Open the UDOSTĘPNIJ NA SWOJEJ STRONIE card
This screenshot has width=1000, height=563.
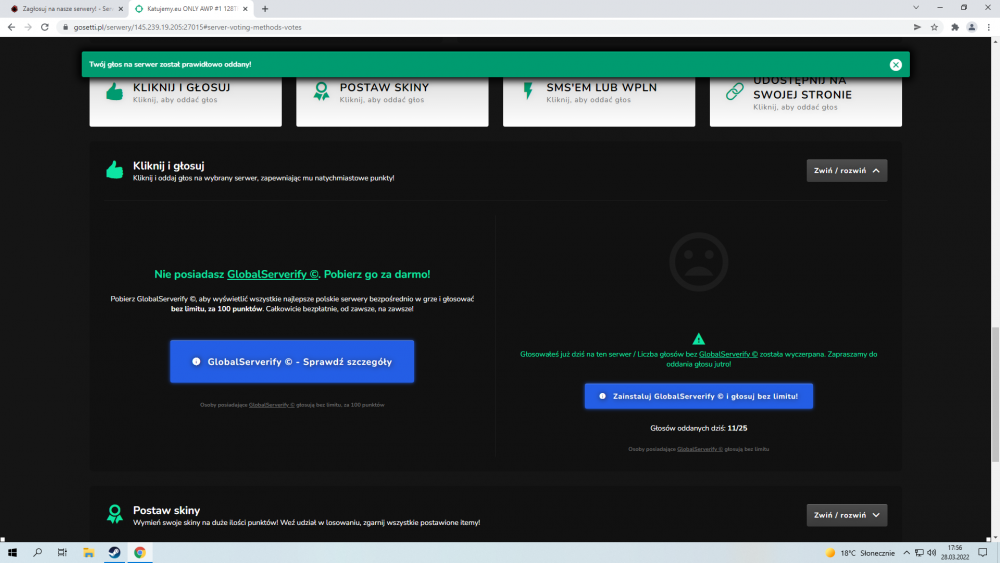point(805,101)
